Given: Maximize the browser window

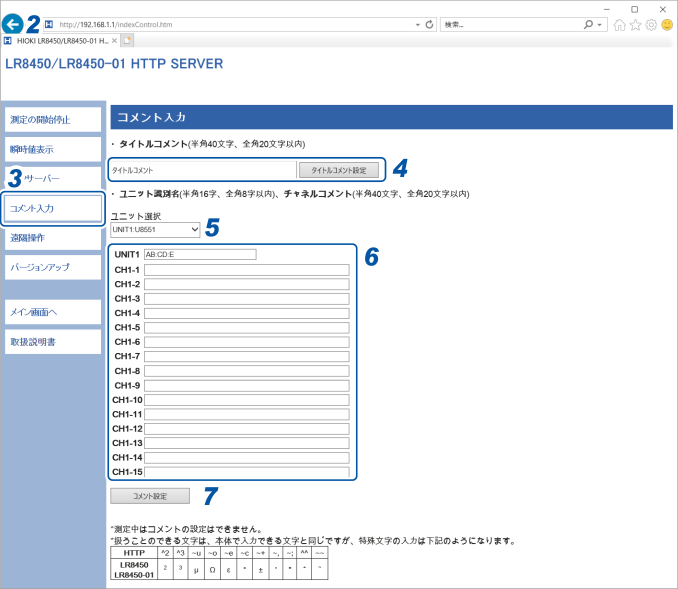Looking at the screenshot, I should 634,9.
